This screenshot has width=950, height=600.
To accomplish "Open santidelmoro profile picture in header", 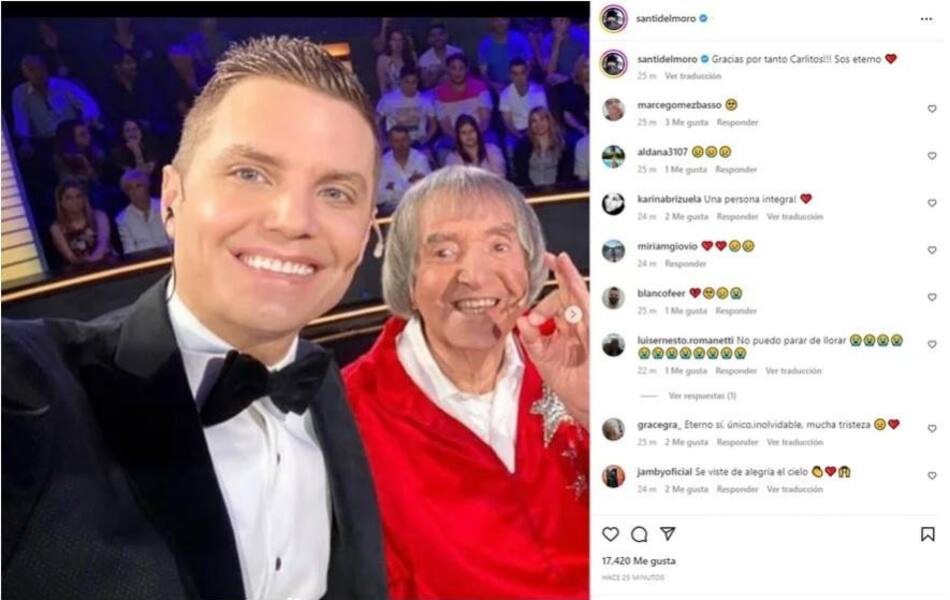I will point(614,19).
